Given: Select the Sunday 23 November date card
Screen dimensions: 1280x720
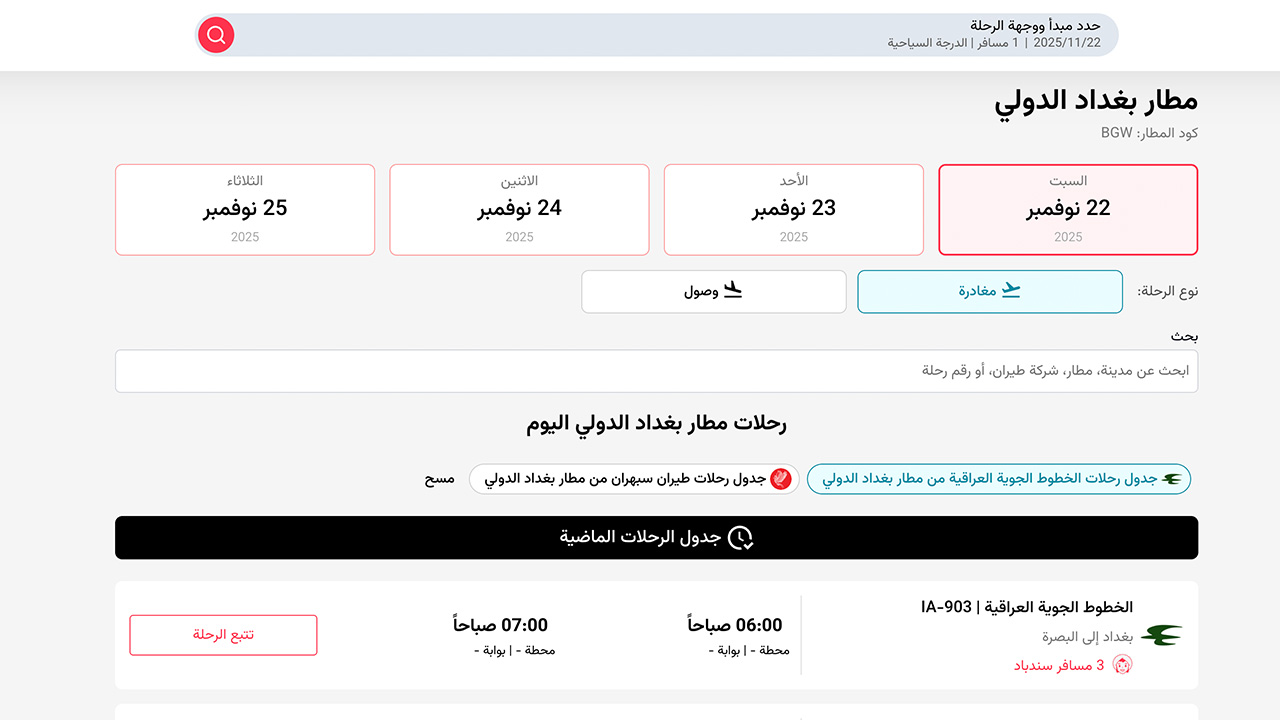Looking at the screenshot, I should (x=794, y=210).
